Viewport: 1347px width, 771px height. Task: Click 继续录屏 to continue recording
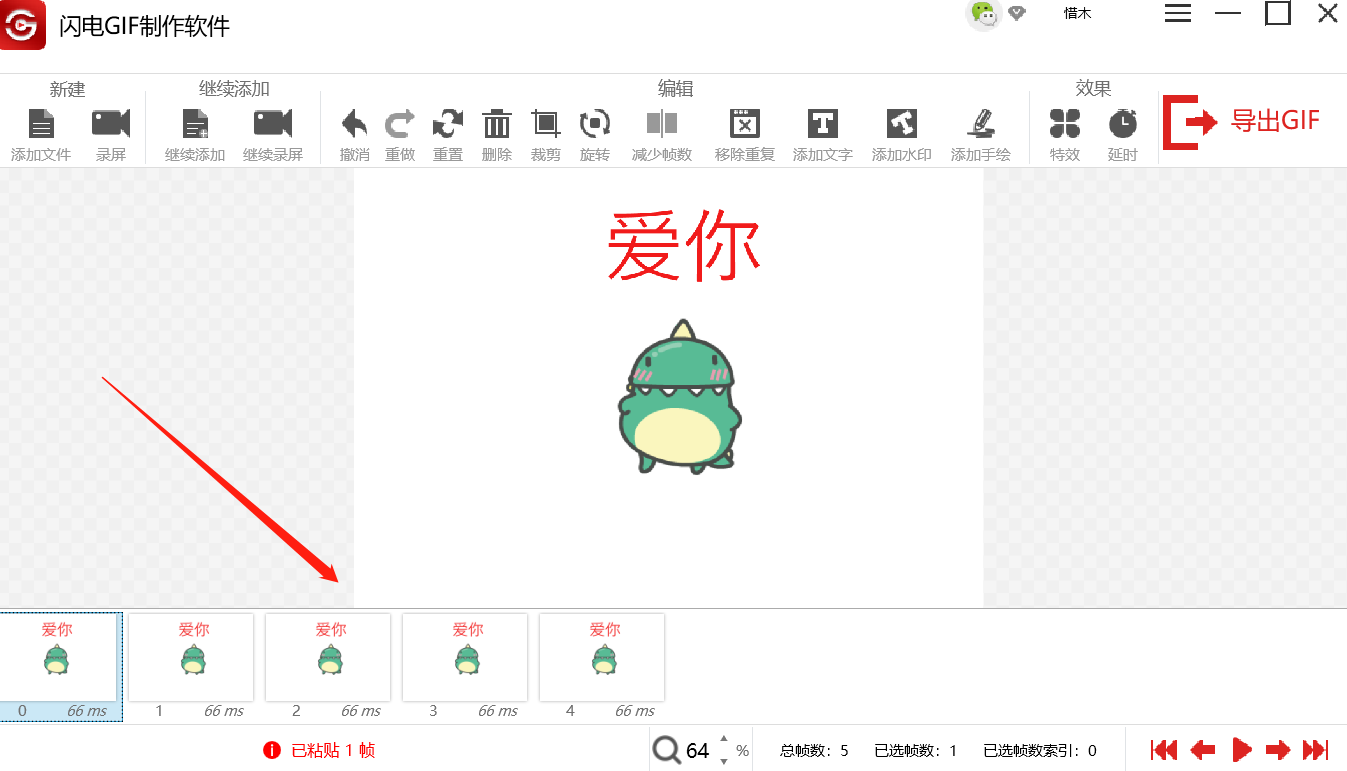pyautogui.click(x=273, y=124)
